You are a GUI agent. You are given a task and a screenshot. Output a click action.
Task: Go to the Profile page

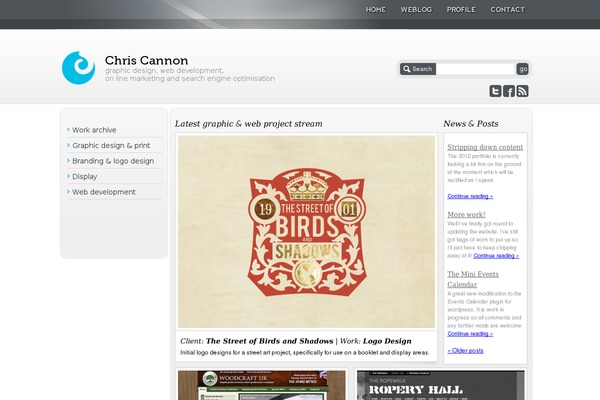tap(461, 10)
